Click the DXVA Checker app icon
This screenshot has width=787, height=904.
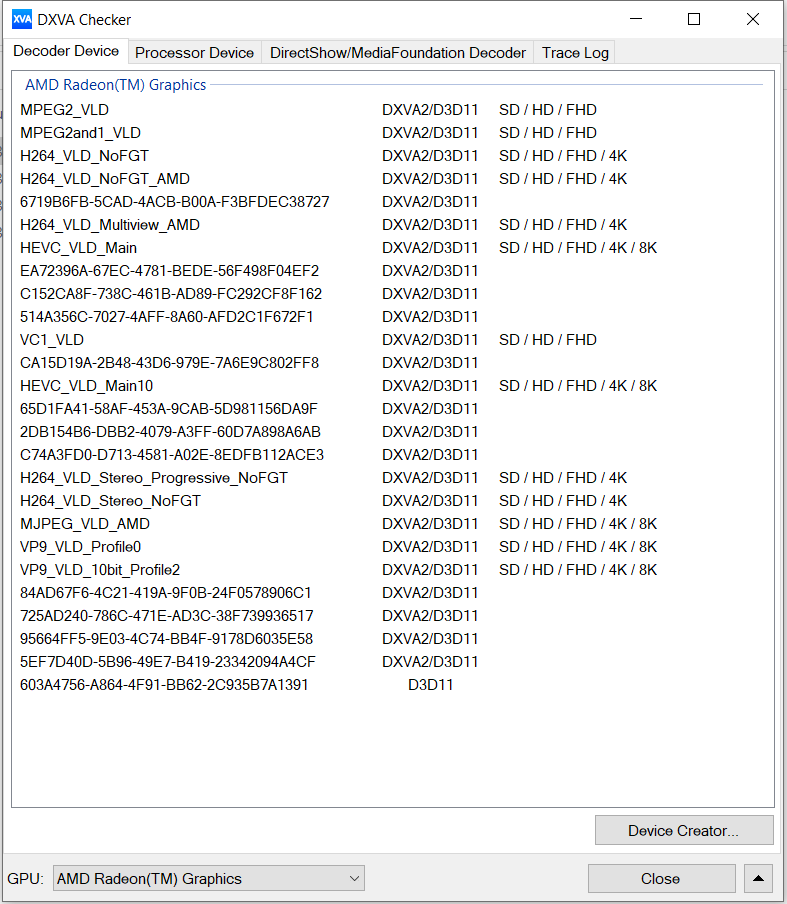click(x=21, y=19)
